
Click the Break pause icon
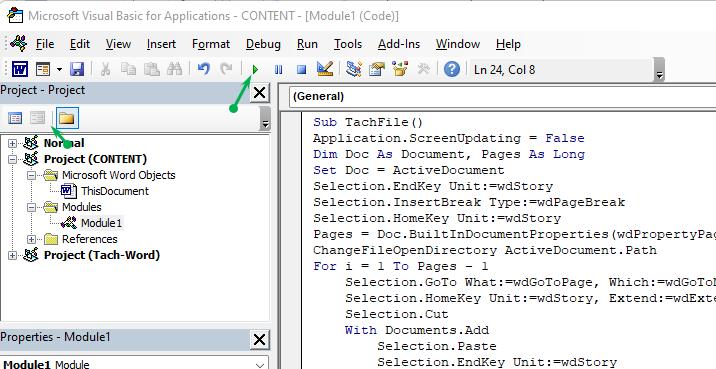278,70
